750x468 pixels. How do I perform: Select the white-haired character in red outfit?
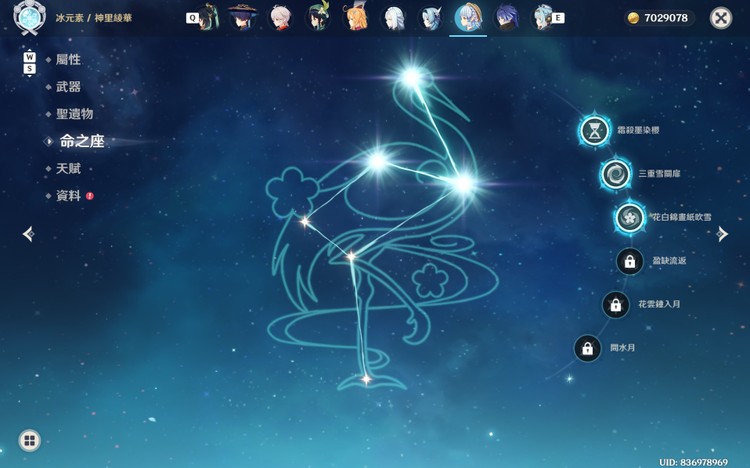(280, 17)
